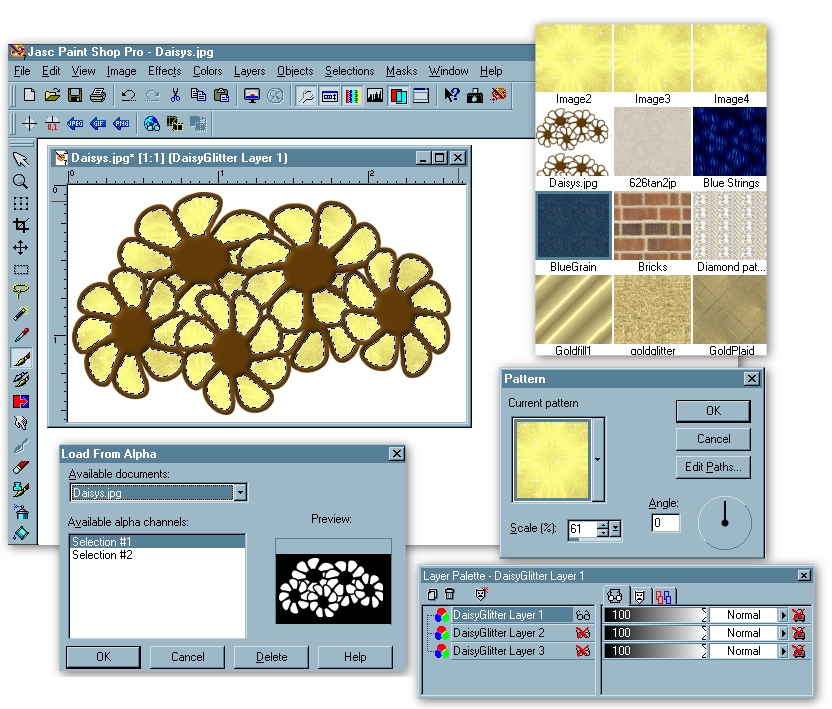The width and height of the screenshot is (832, 709).
Task: Select the Mover tool with four arrows
Action: [21, 248]
